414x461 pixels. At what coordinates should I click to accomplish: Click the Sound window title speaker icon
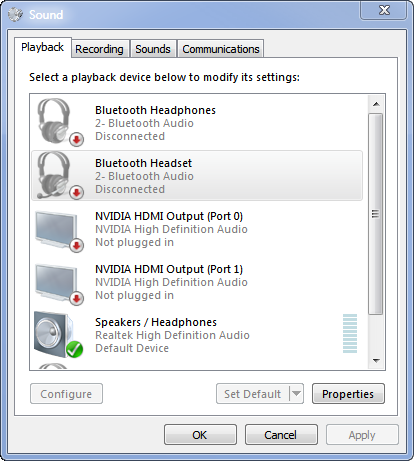point(15,14)
